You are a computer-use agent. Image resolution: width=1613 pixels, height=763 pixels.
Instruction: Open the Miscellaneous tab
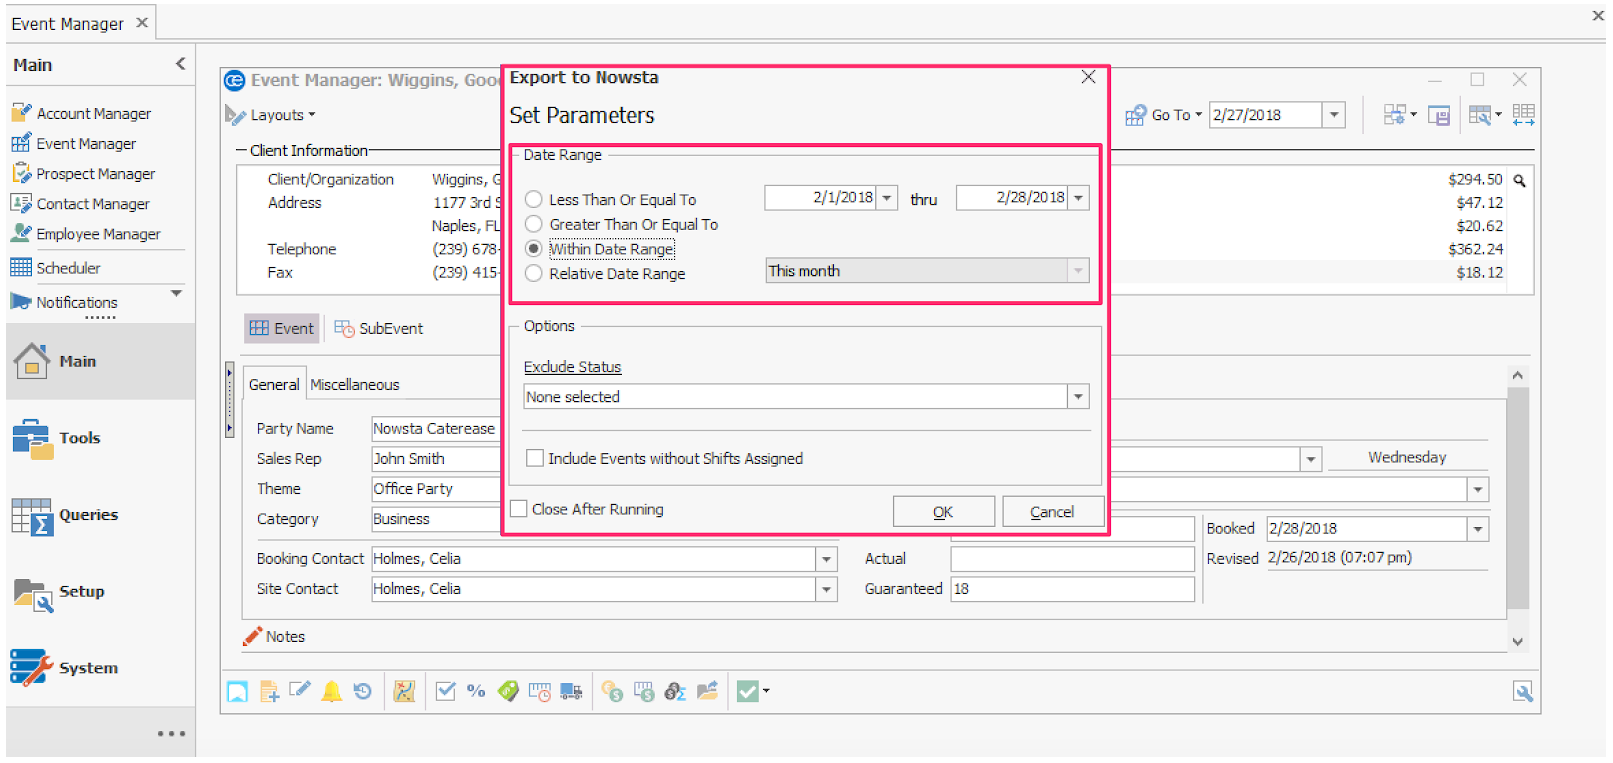(x=354, y=385)
